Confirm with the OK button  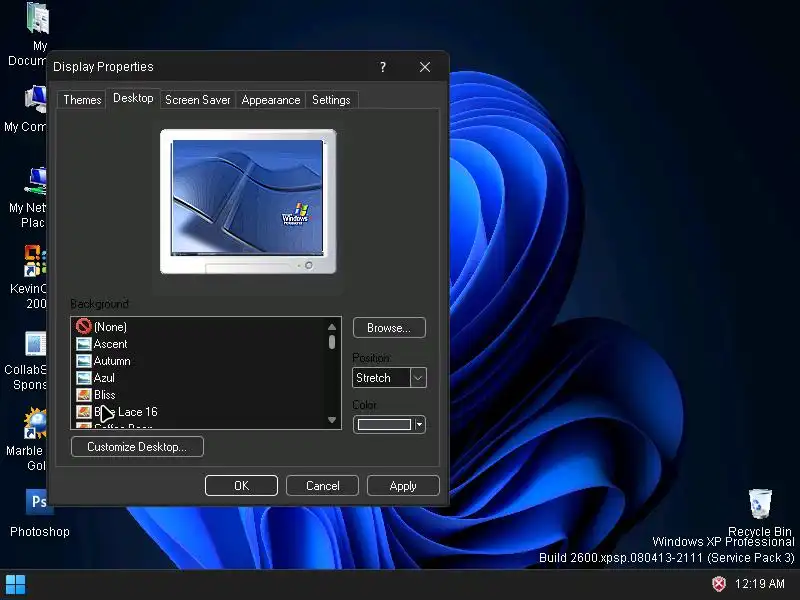[x=241, y=486]
